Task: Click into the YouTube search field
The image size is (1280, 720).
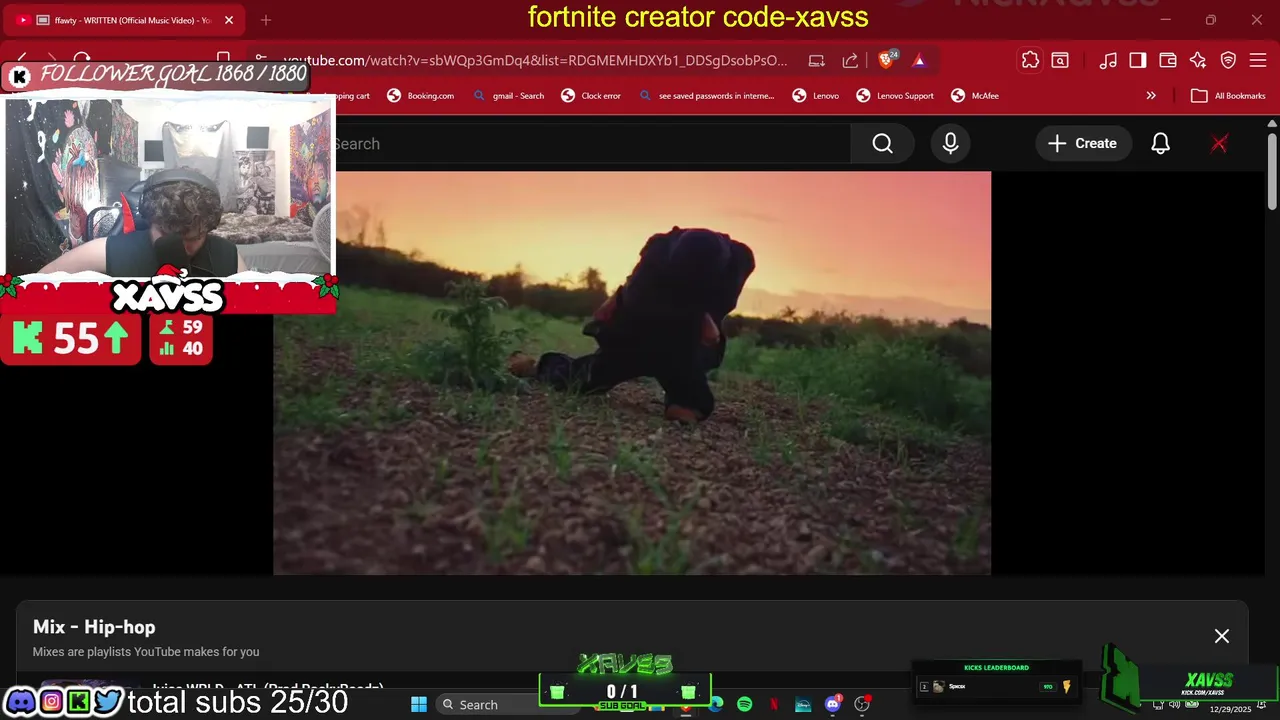Action: click(593, 144)
